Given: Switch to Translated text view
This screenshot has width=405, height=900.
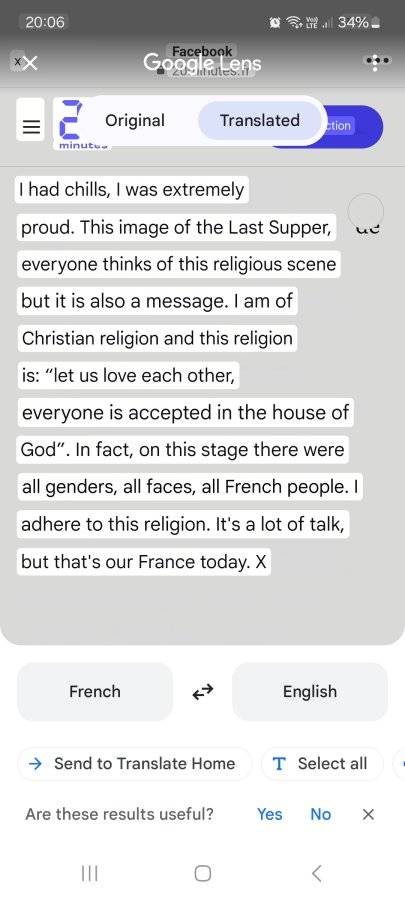Looking at the screenshot, I should click(260, 121).
